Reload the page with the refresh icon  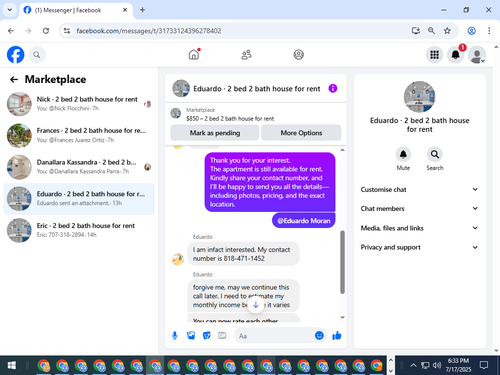pos(46,31)
